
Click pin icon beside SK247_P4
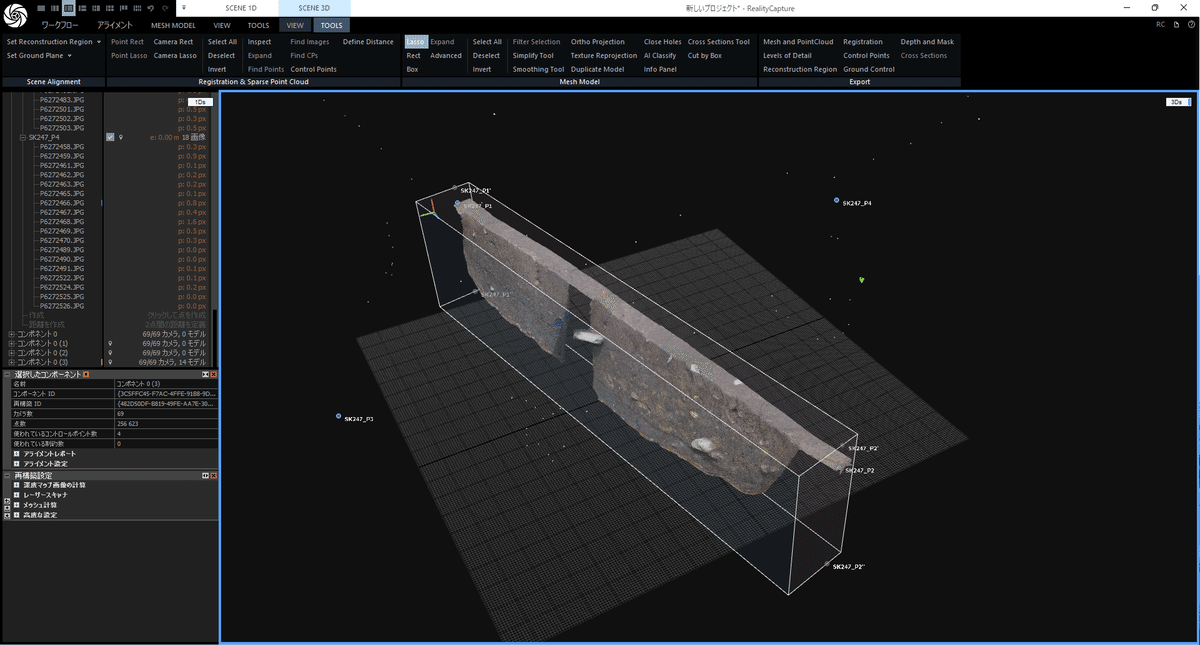(x=120, y=137)
